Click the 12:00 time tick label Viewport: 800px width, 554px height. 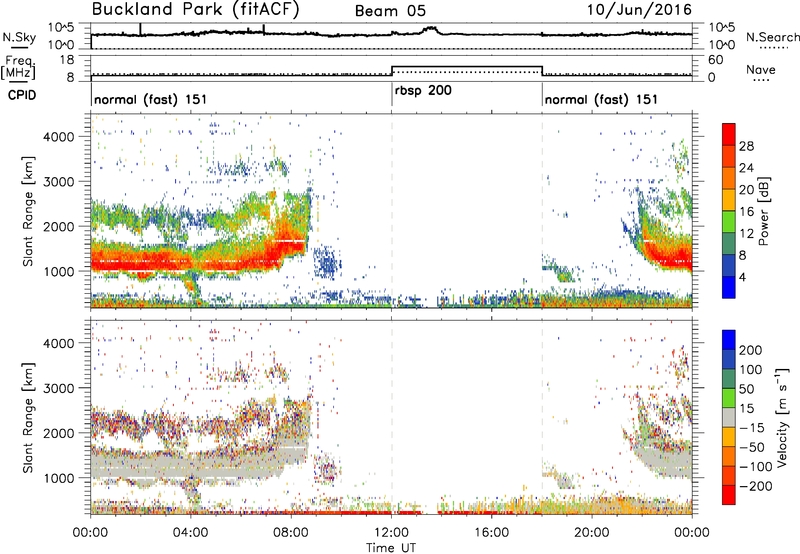tap(391, 533)
